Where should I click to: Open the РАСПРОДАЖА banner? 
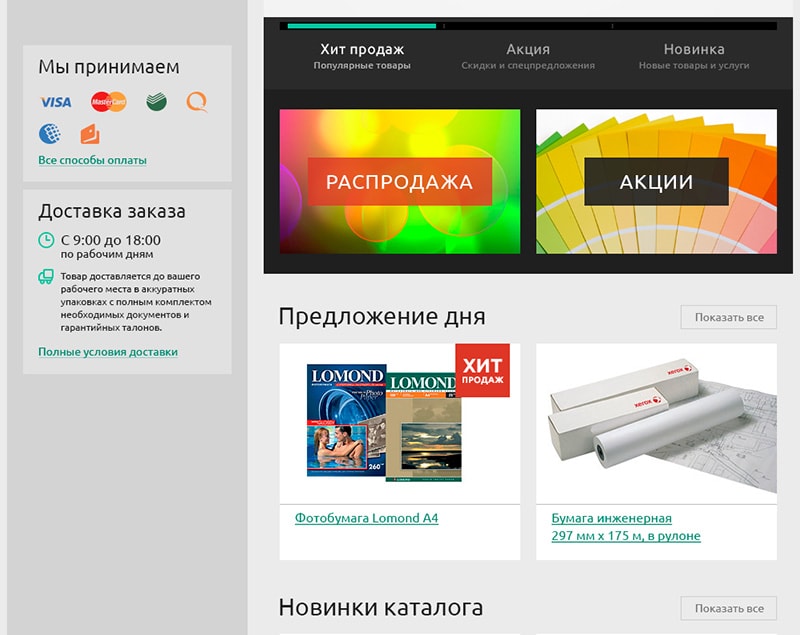coord(399,182)
